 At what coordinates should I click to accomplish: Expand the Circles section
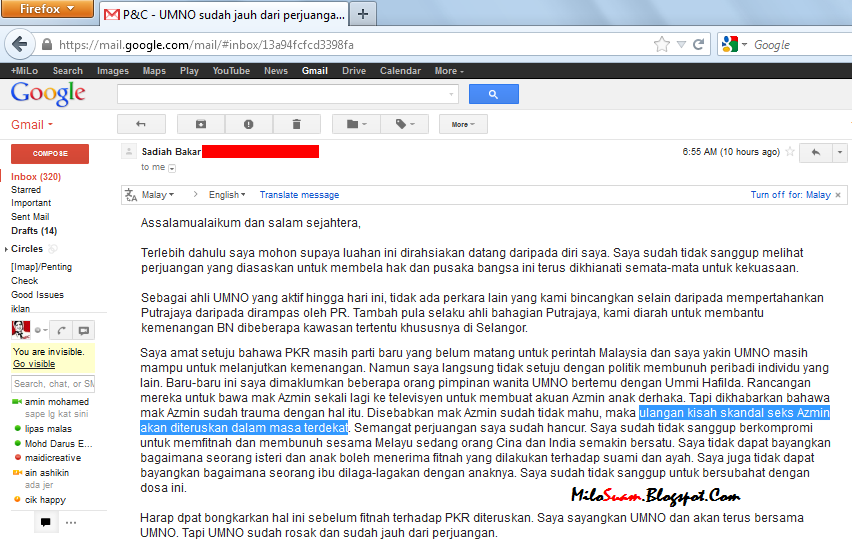pyautogui.click(x=6, y=249)
